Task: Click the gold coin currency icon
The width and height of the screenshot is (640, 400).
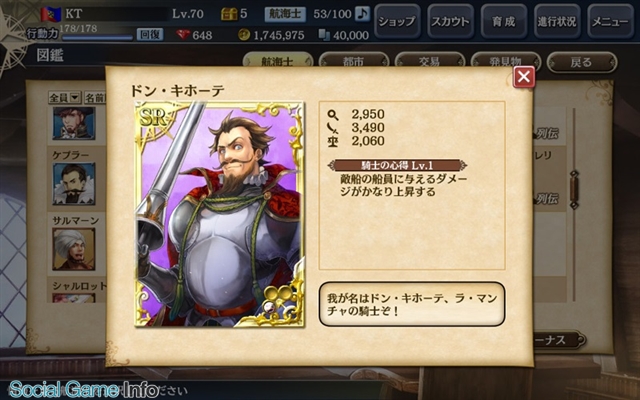Action: click(x=244, y=35)
